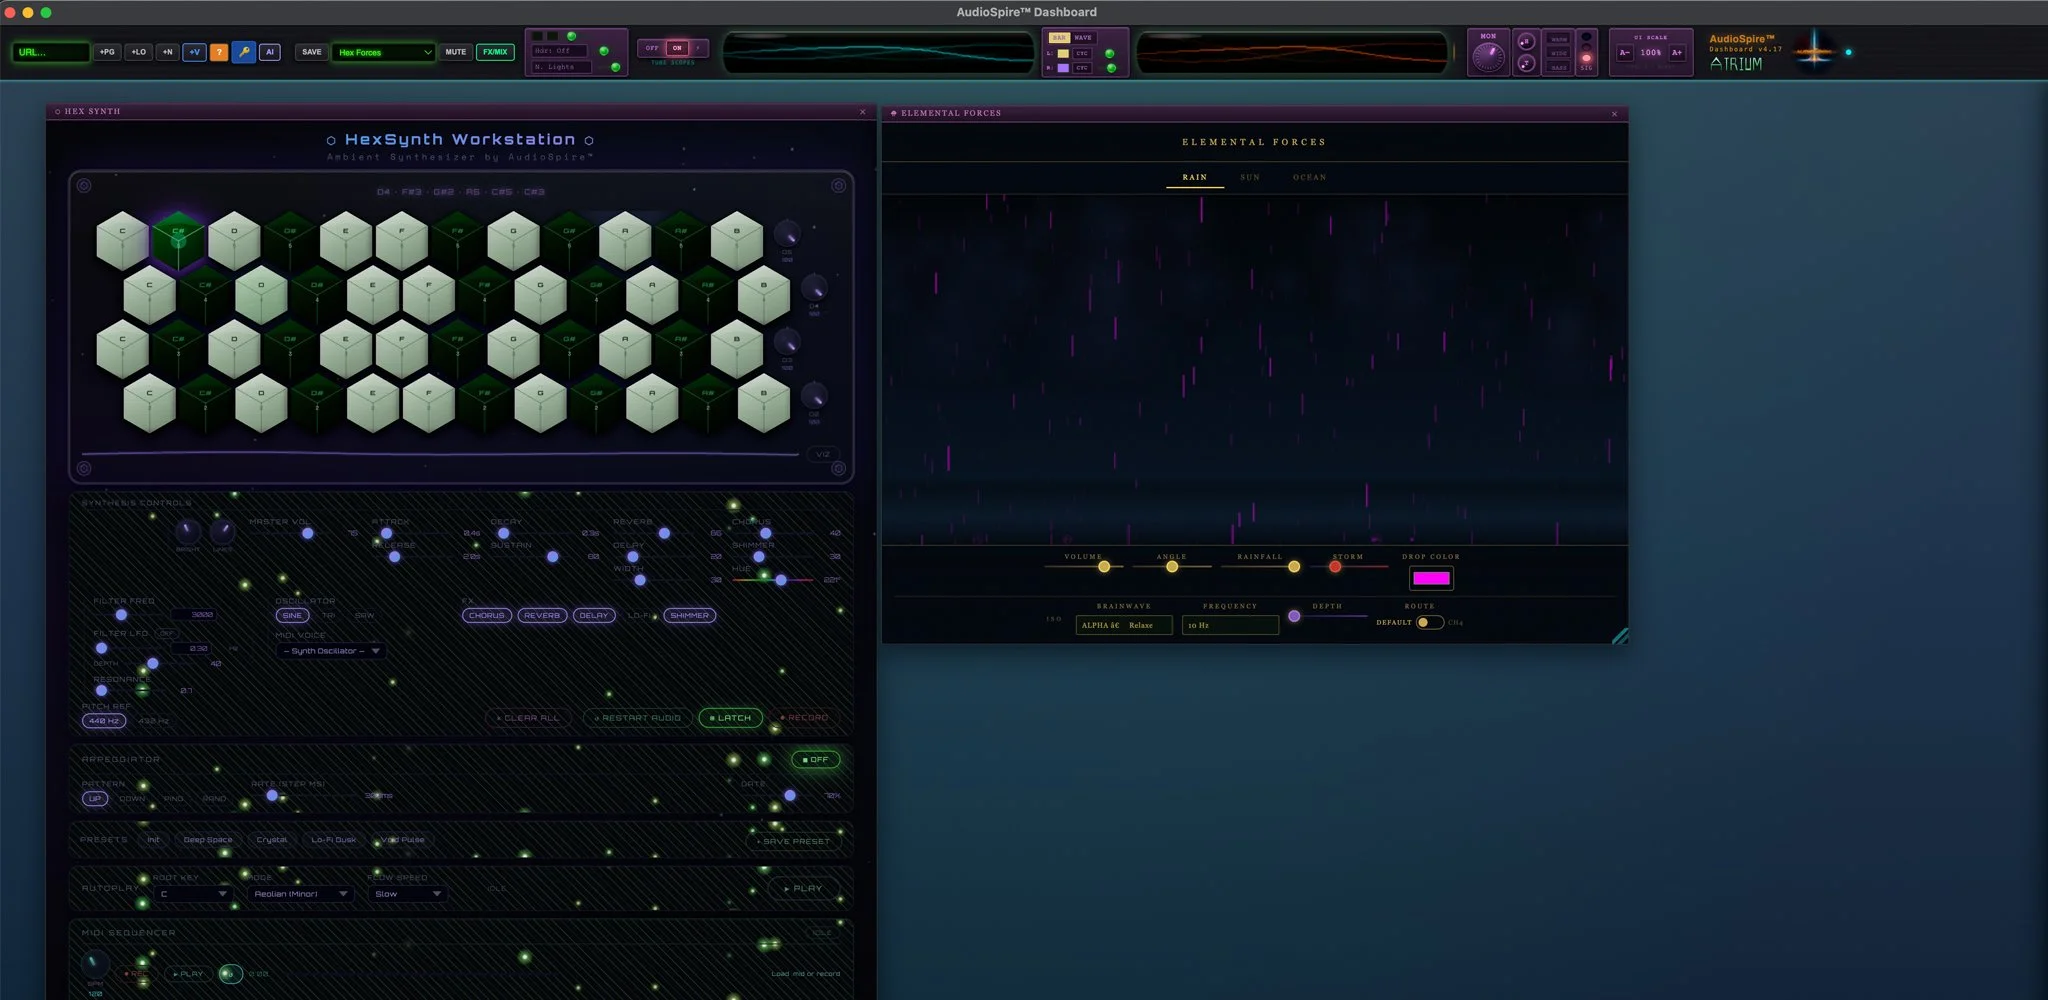Click the Filter Freq 3000 value field

(196, 615)
